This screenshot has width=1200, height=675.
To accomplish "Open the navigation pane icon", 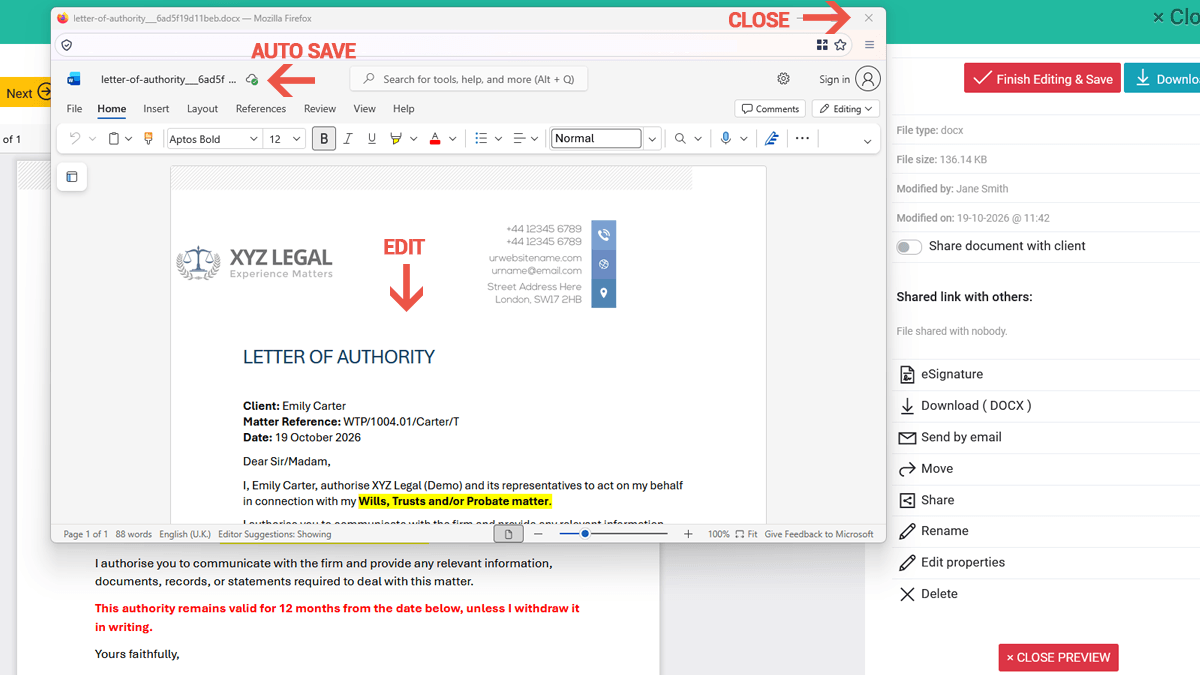I will click(72, 177).
